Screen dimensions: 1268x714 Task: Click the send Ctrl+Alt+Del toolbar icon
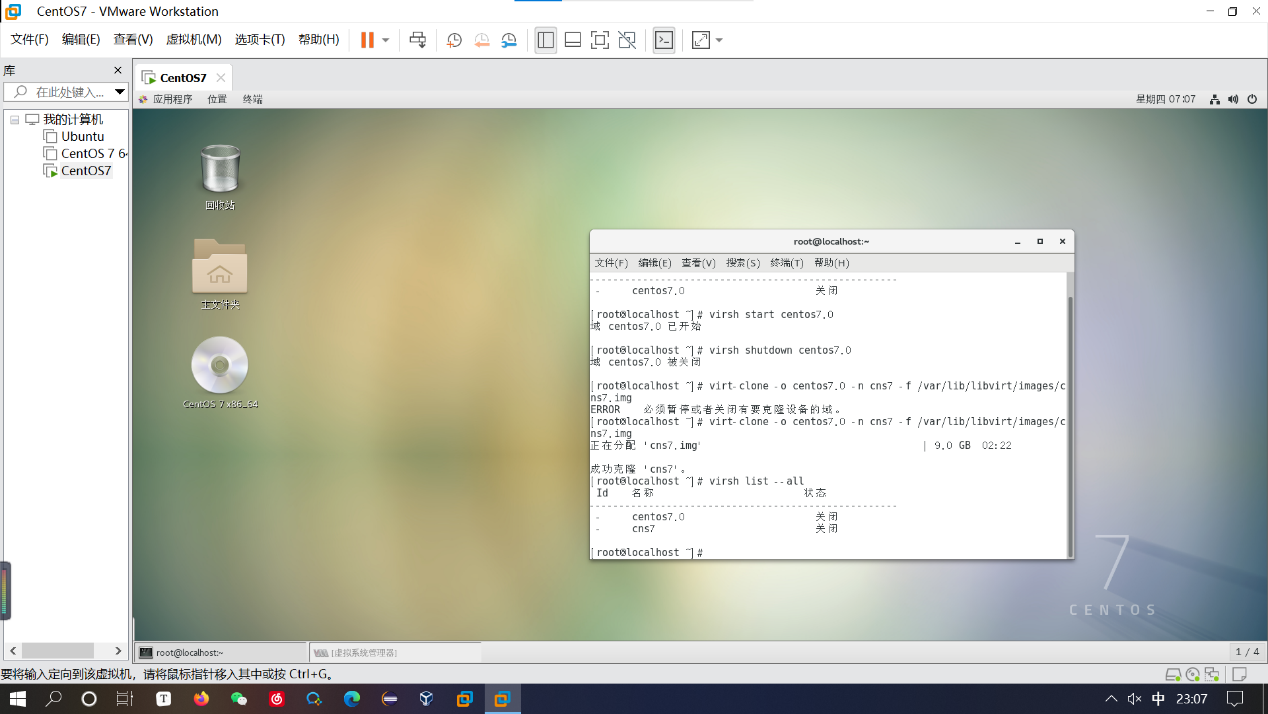[418, 40]
